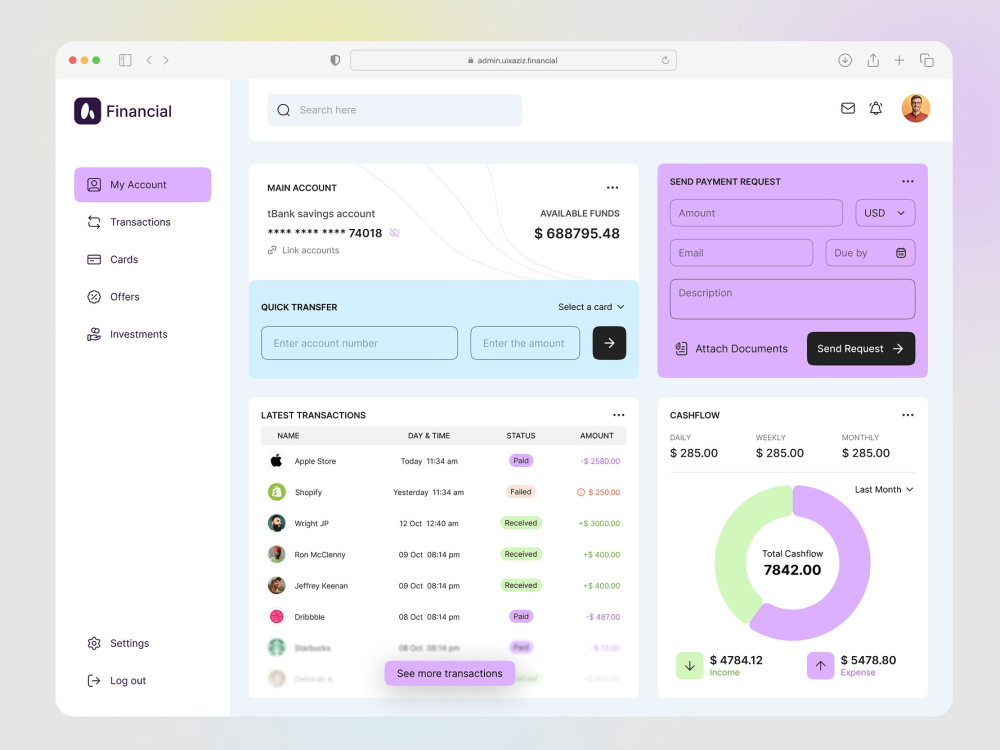The image size is (1000, 750).
Task: Select the Wright JP transaction name
Action: pyautogui.click(x=311, y=523)
